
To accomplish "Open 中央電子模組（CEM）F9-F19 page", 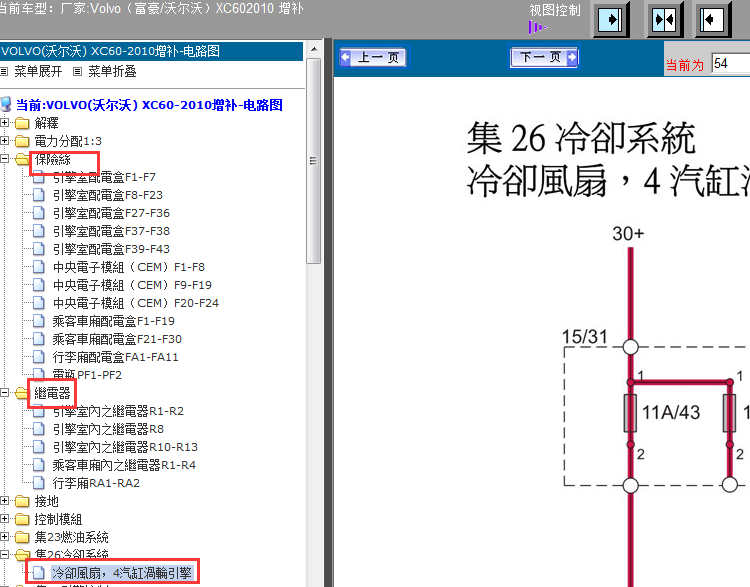I will [132, 285].
